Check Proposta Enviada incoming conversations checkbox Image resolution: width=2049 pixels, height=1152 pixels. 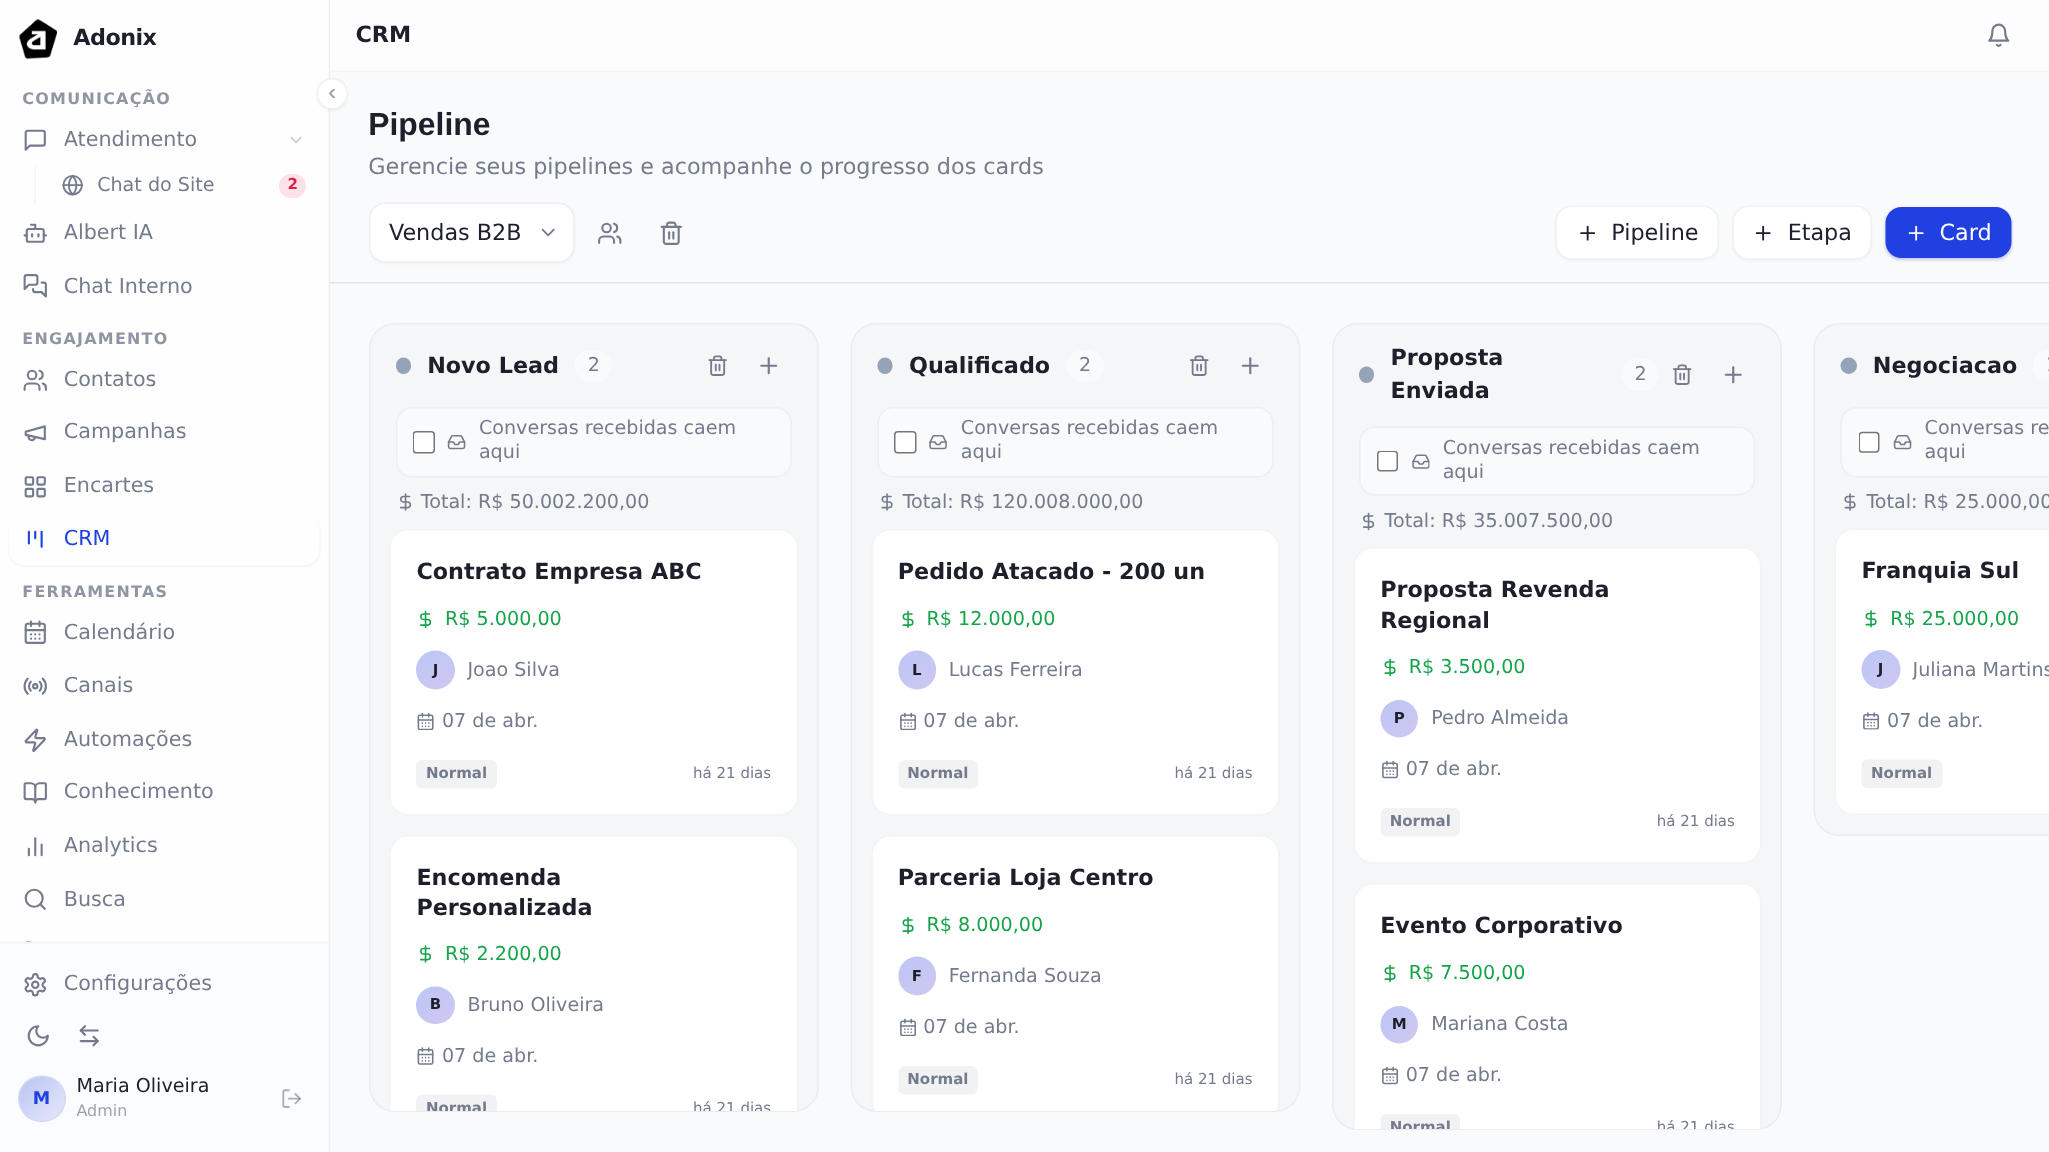pyautogui.click(x=1387, y=461)
